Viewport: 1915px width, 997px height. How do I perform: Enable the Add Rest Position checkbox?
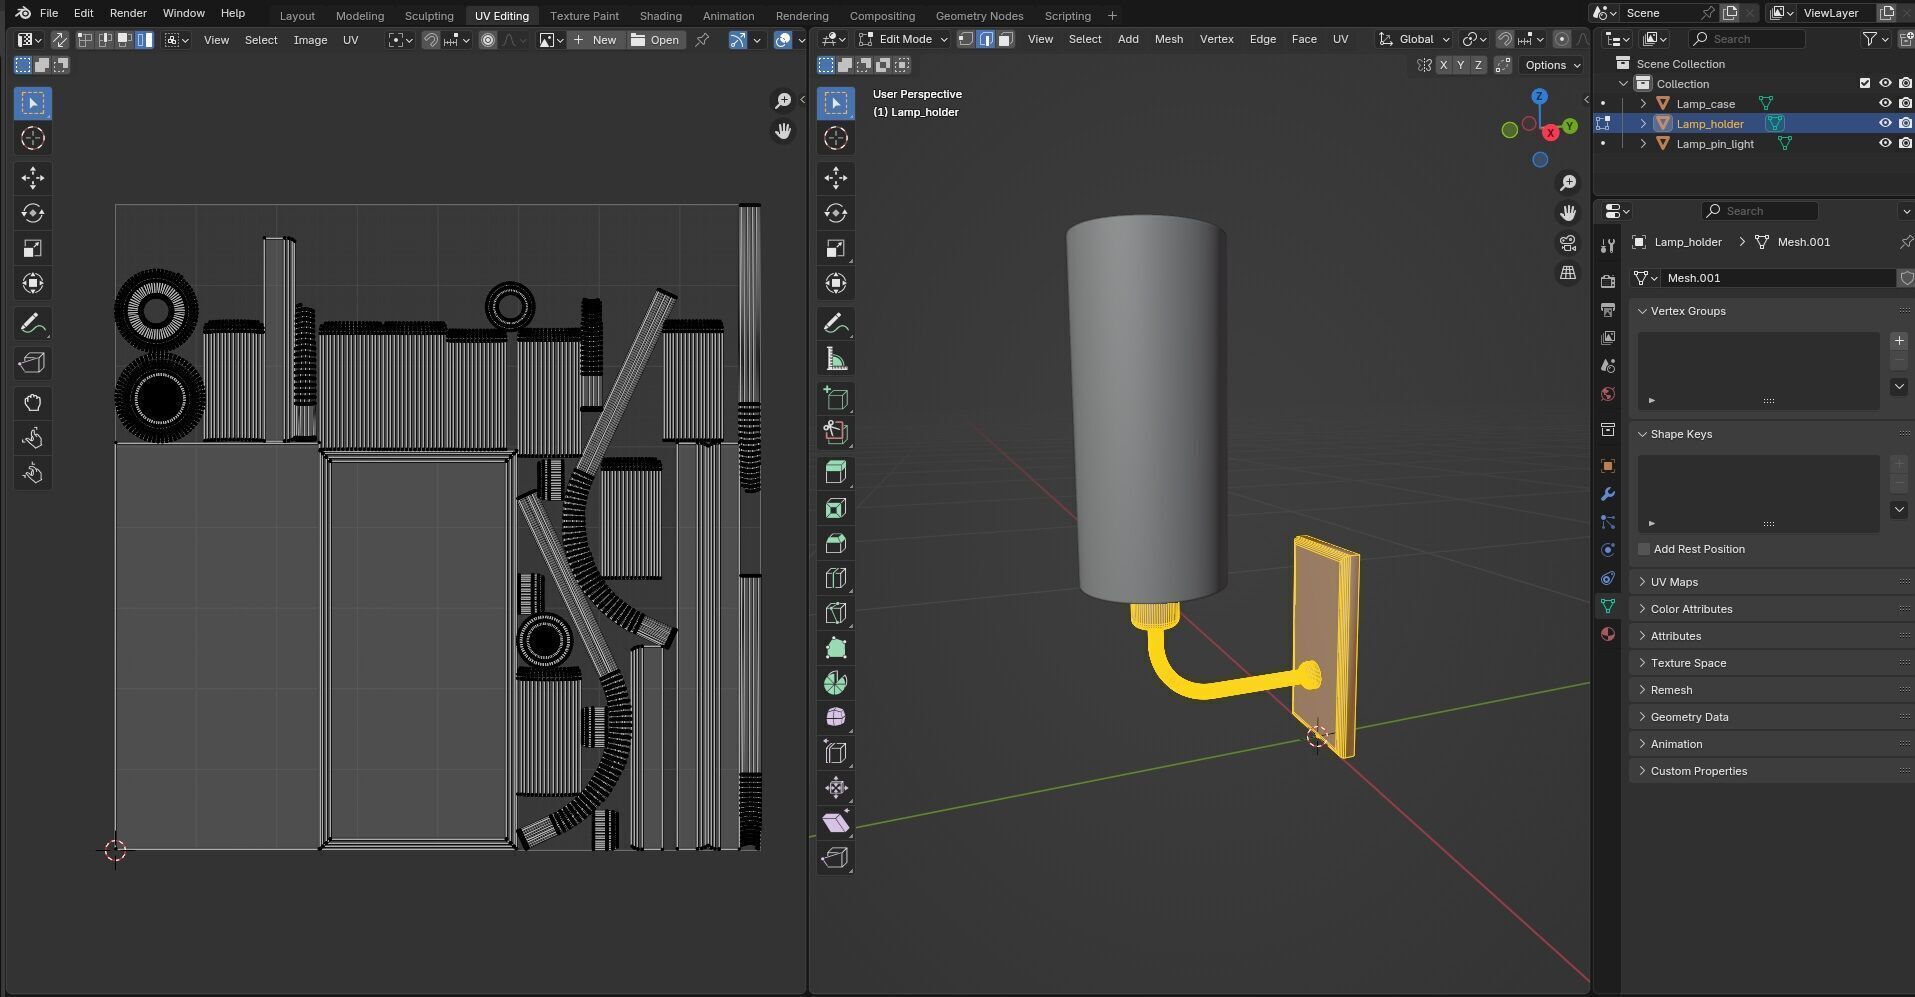click(1644, 549)
